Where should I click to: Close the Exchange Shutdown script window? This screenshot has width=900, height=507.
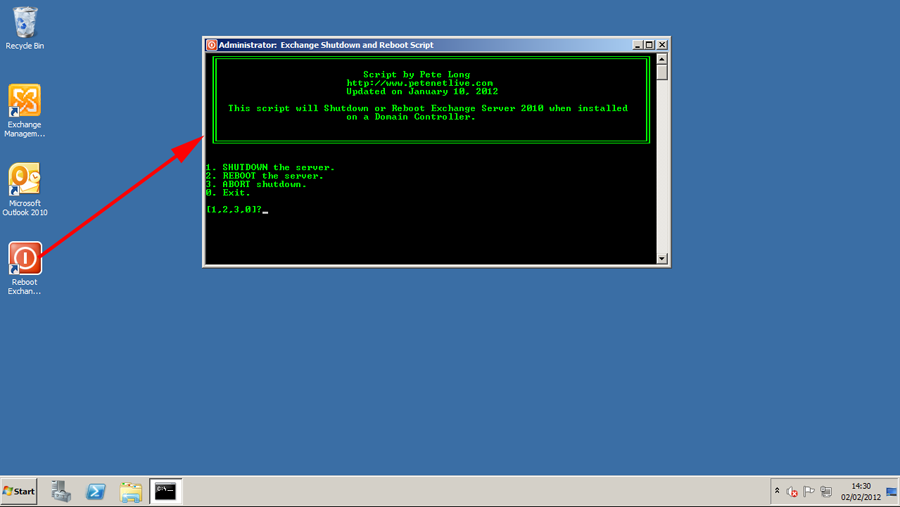[662, 45]
